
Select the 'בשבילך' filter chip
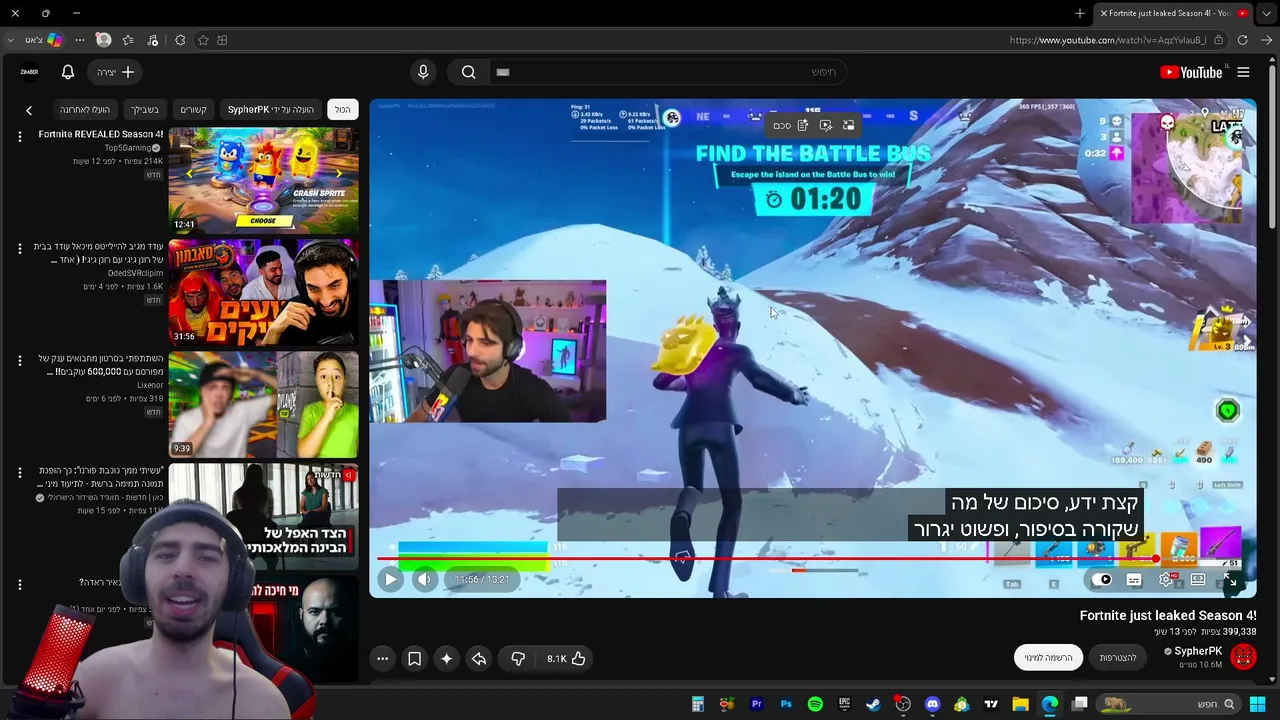coord(144,110)
